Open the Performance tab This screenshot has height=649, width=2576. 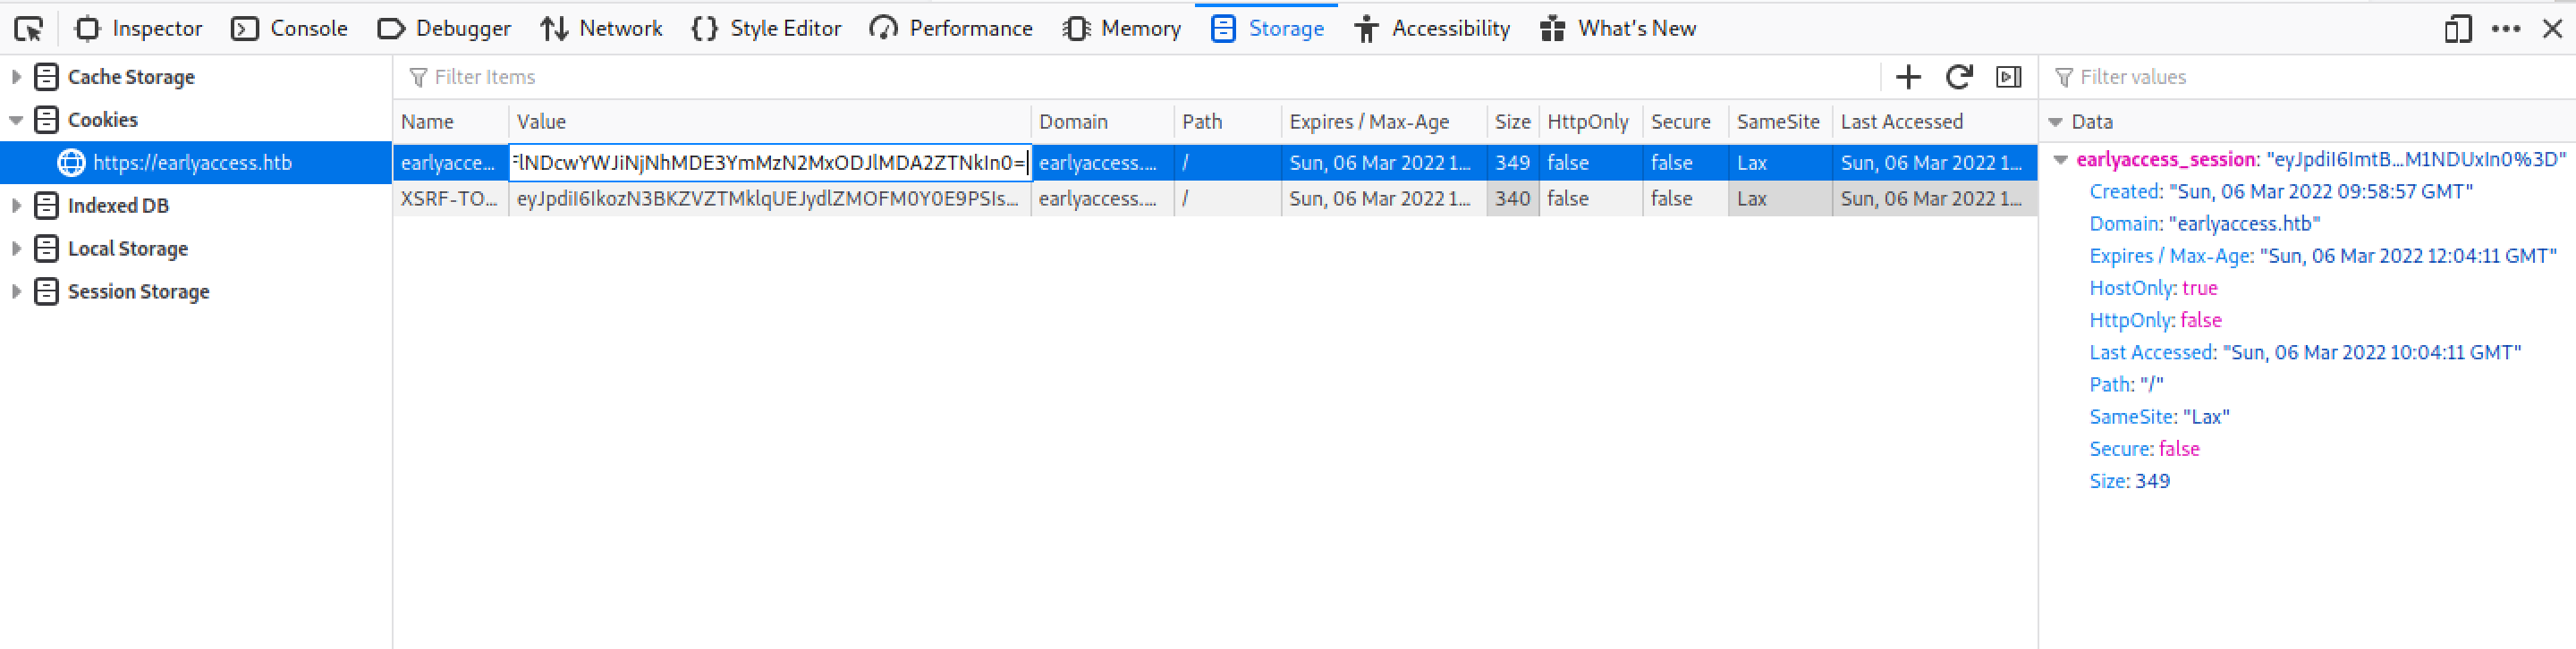pos(951,29)
